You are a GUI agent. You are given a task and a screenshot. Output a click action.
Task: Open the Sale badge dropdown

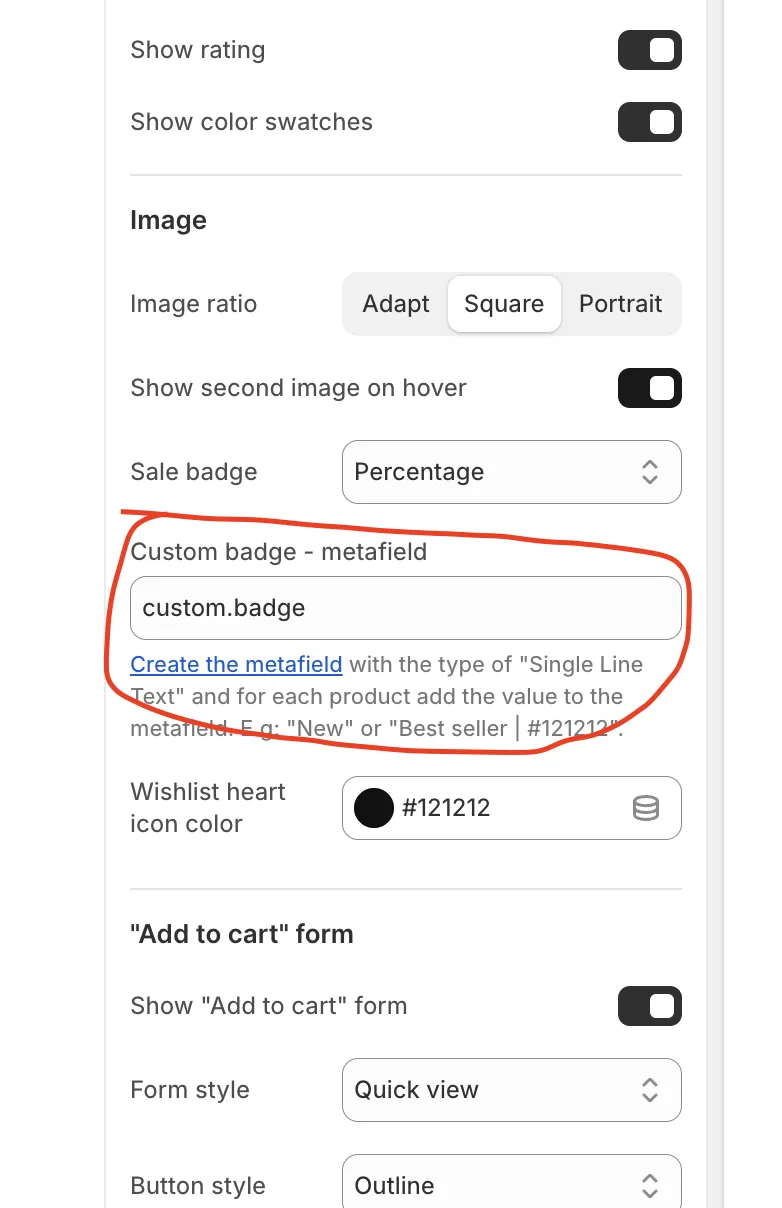pos(511,471)
